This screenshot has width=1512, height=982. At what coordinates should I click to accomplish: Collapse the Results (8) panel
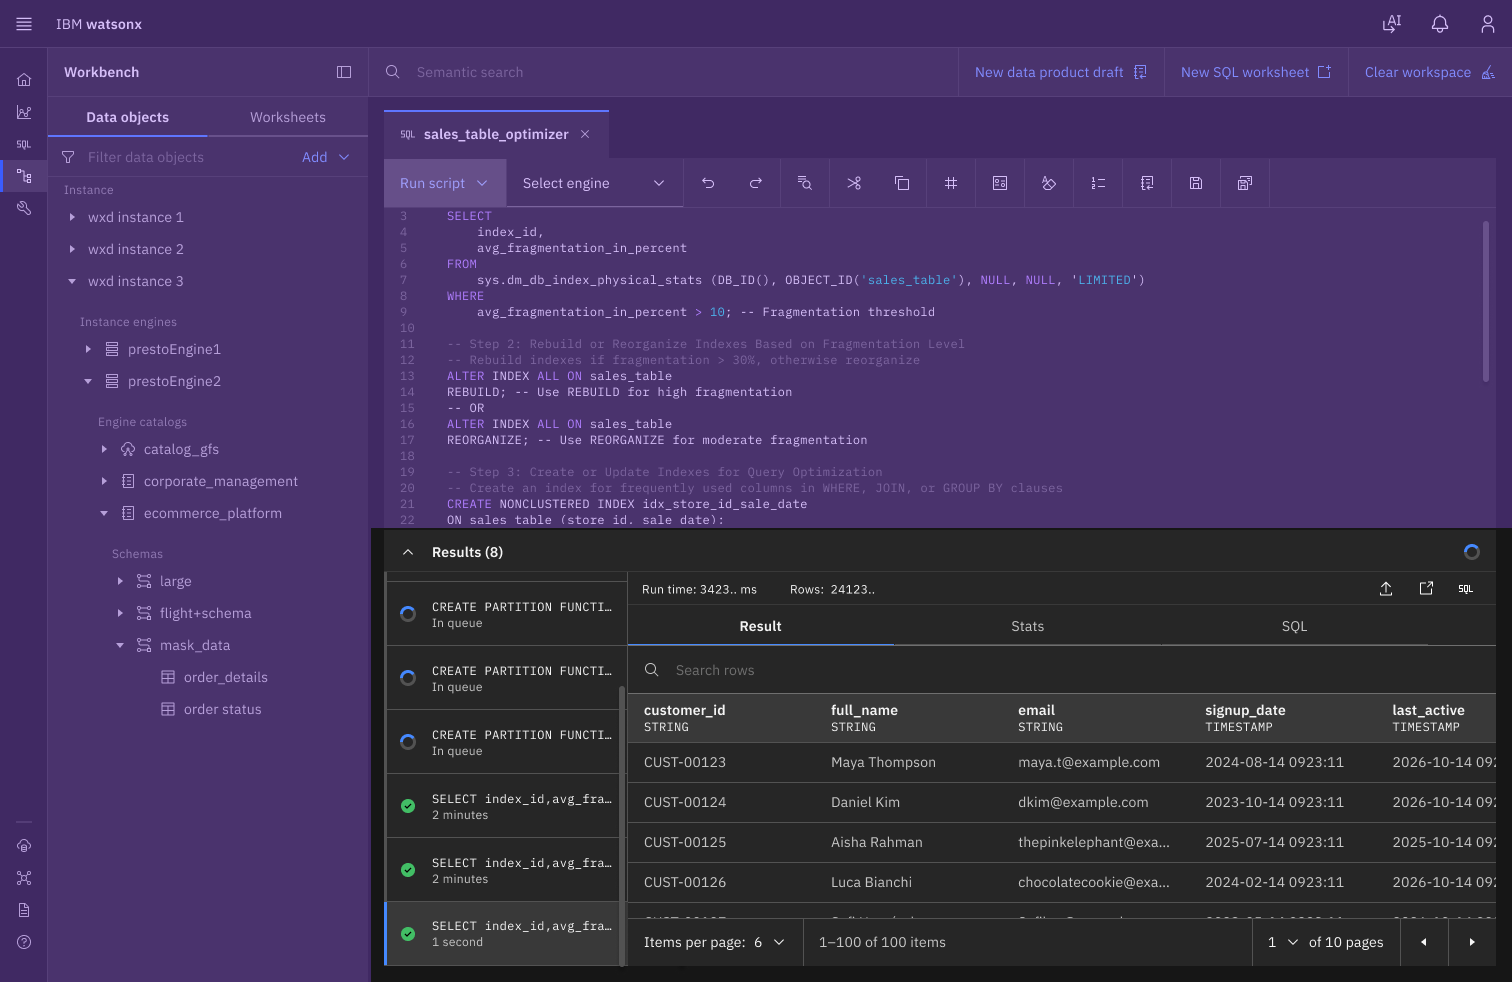pyautogui.click(x=408, y=552)
